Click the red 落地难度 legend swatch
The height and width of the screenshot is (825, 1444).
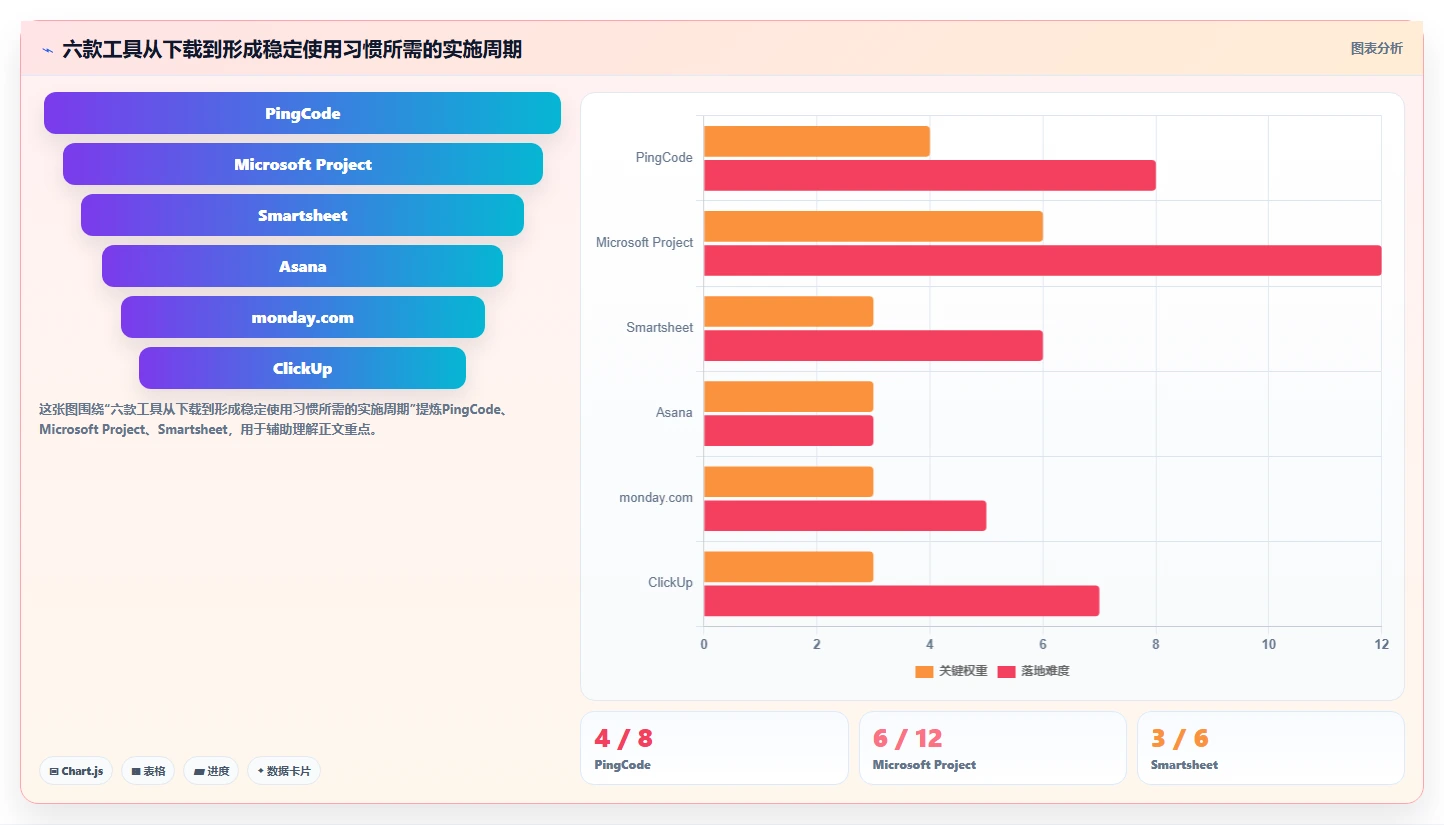tap(1006, 671)
